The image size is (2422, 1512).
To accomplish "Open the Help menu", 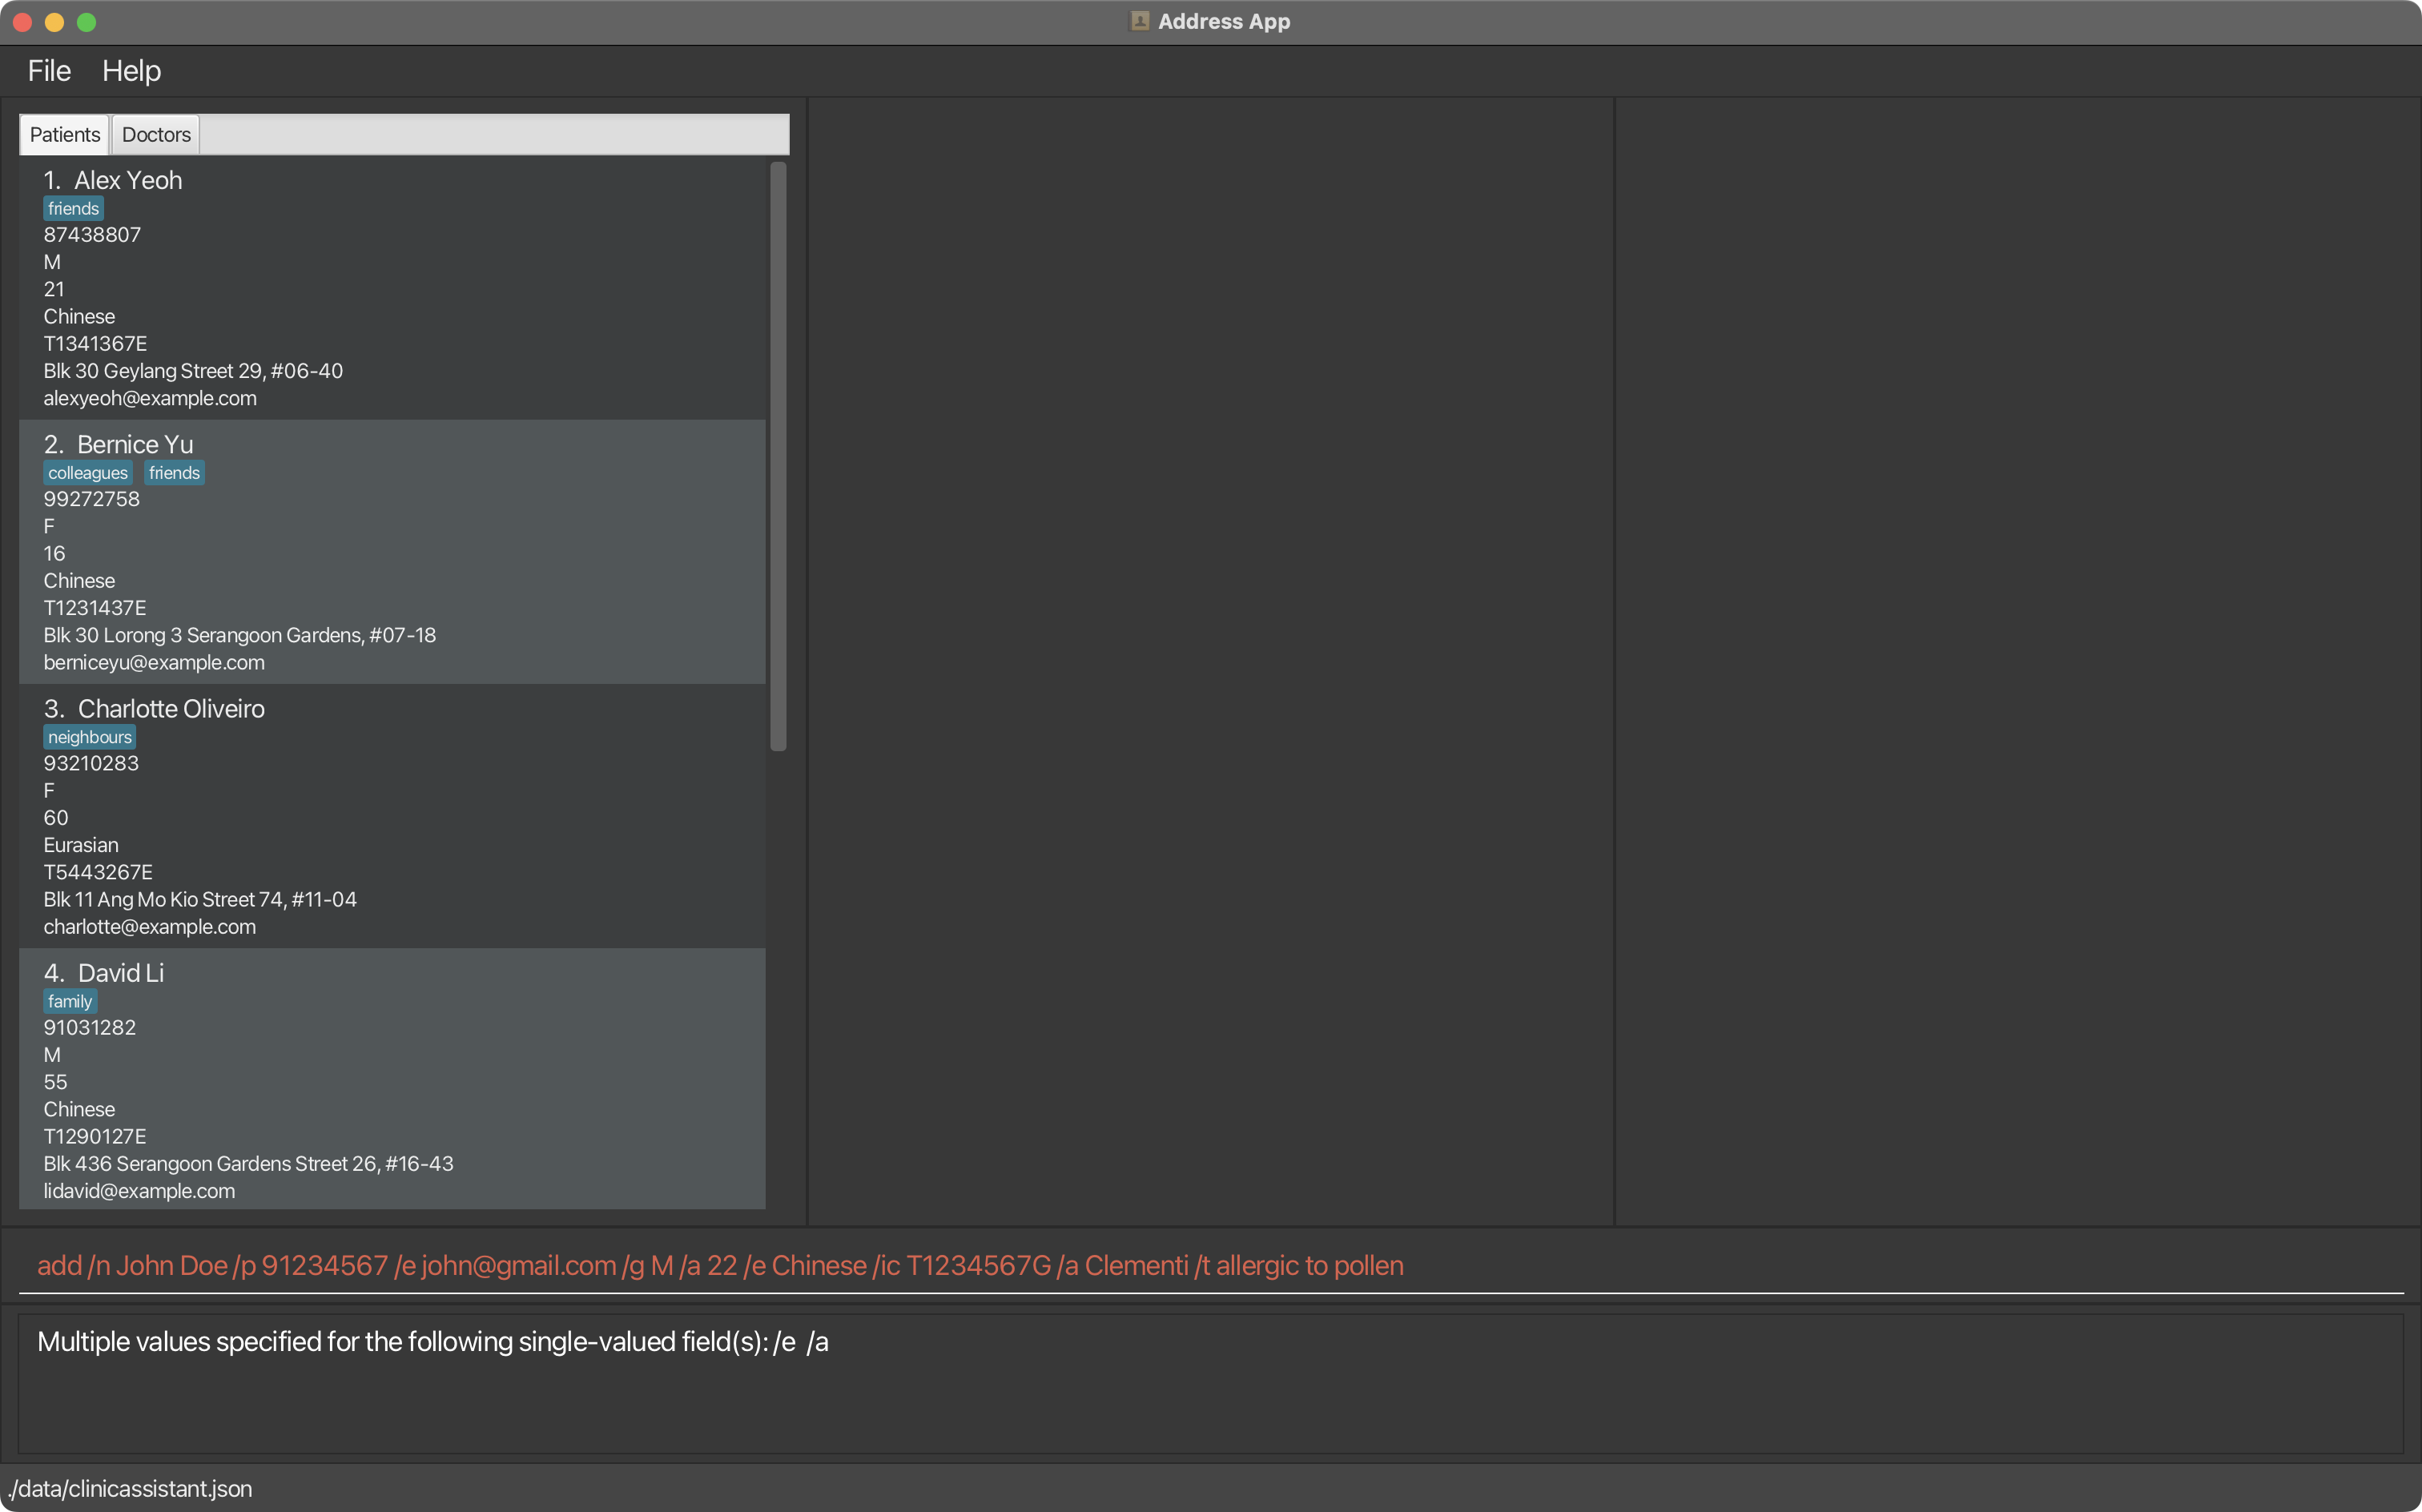I will click(x=131, y=71).
